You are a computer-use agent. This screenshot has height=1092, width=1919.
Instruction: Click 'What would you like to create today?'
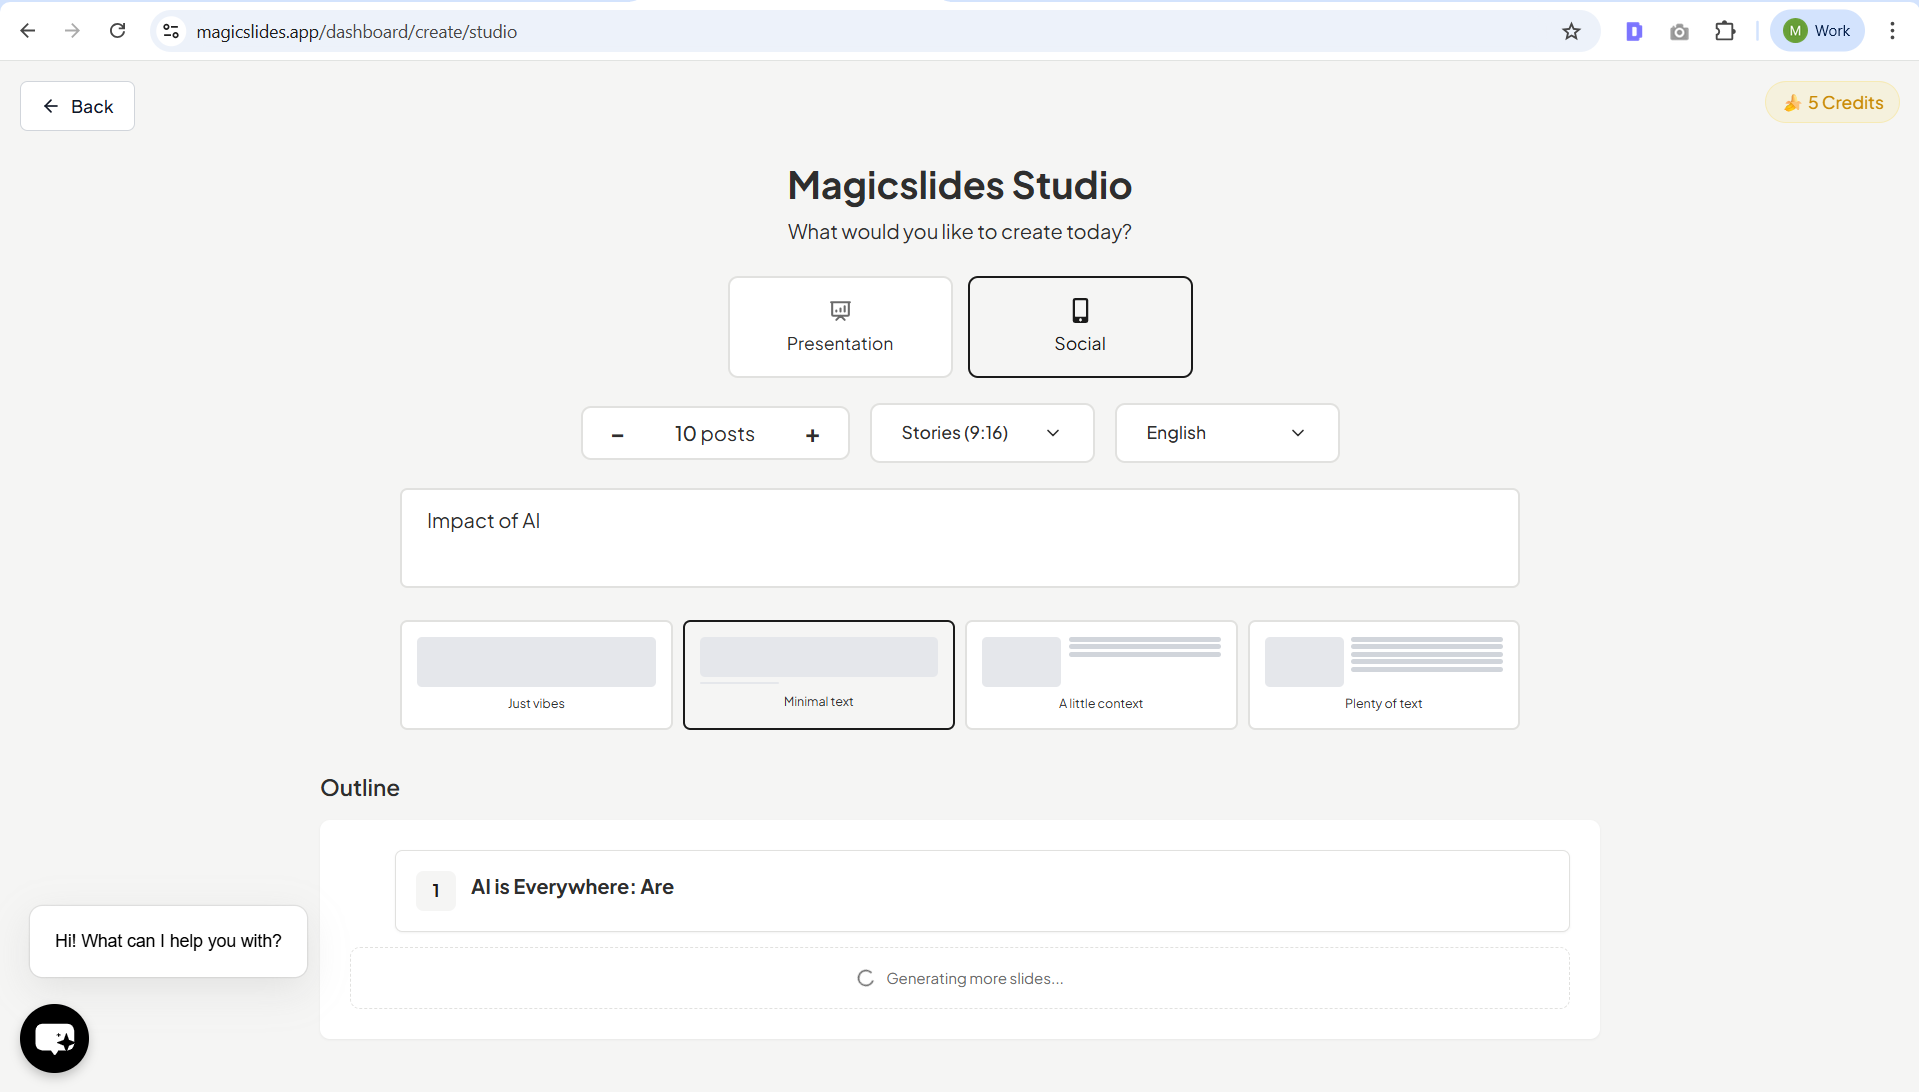(960, 232)
